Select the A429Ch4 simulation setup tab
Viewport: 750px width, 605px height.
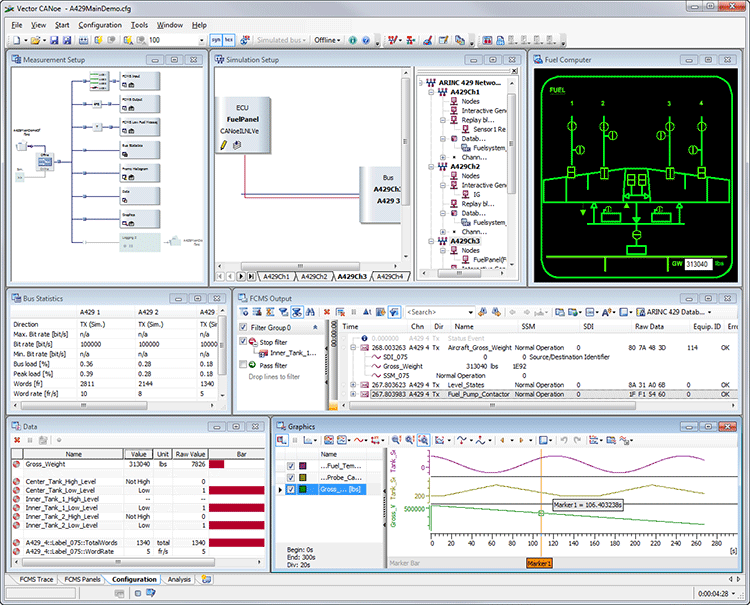click(389, 276)
